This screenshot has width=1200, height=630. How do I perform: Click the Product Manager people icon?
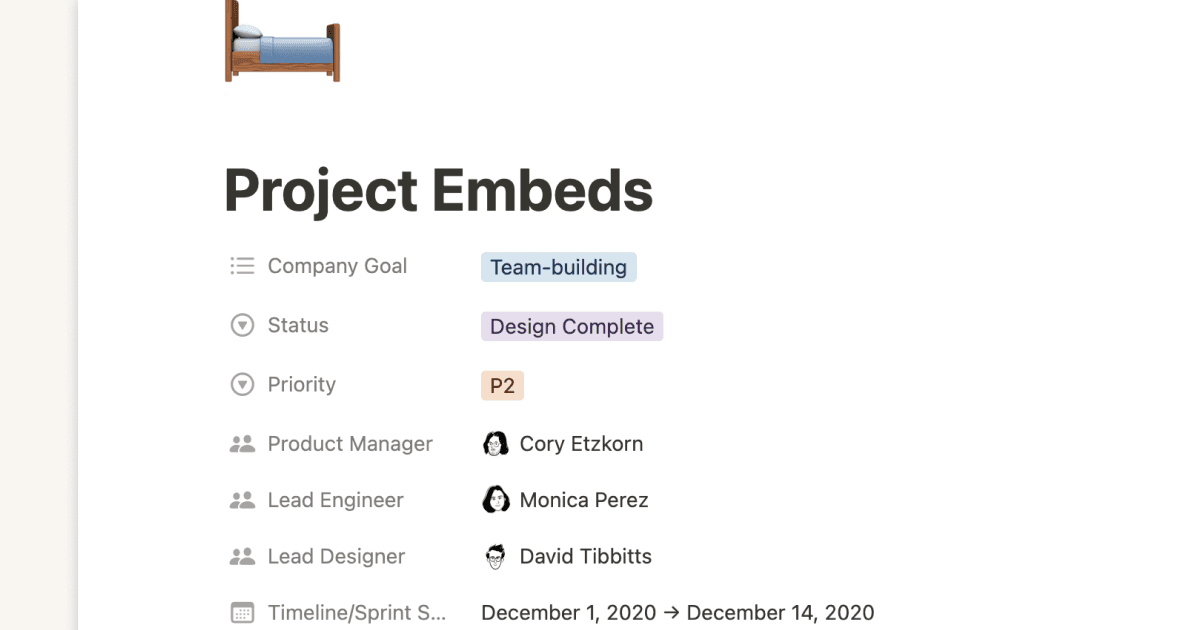click(x=242, y=443)
